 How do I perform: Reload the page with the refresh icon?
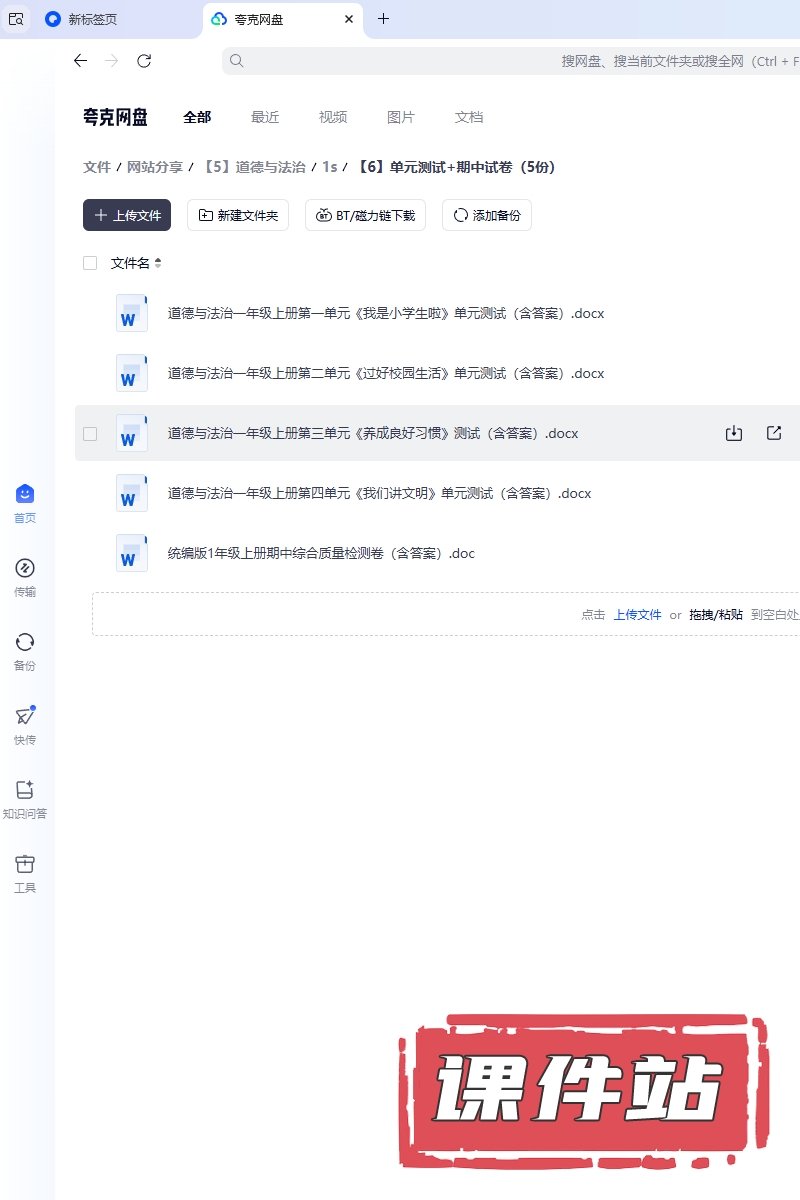tap(144, 61)
